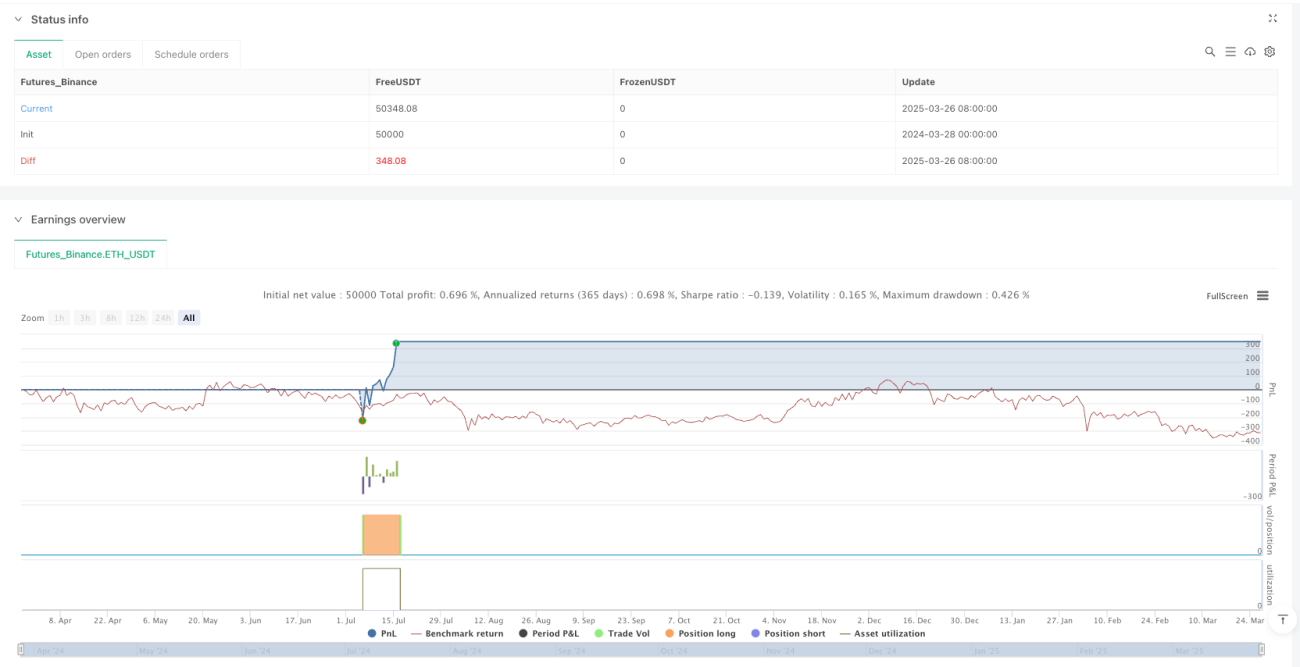Open table settings gear icon
1300x667 pixels.
coord(1270,52)
